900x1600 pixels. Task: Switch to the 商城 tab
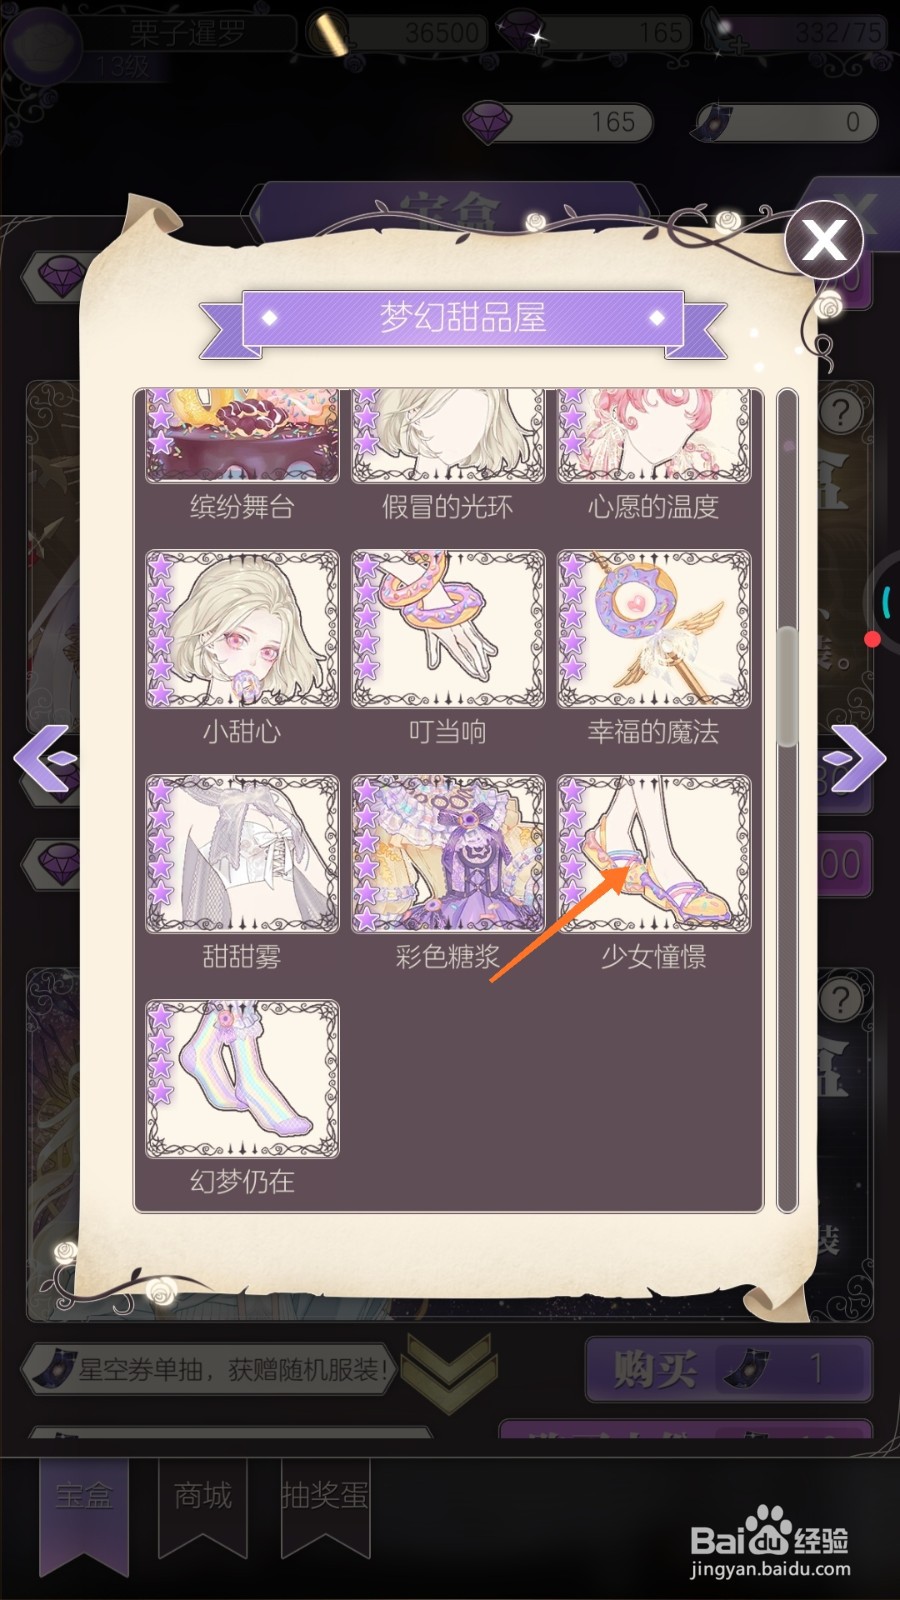coord(203,1505)
